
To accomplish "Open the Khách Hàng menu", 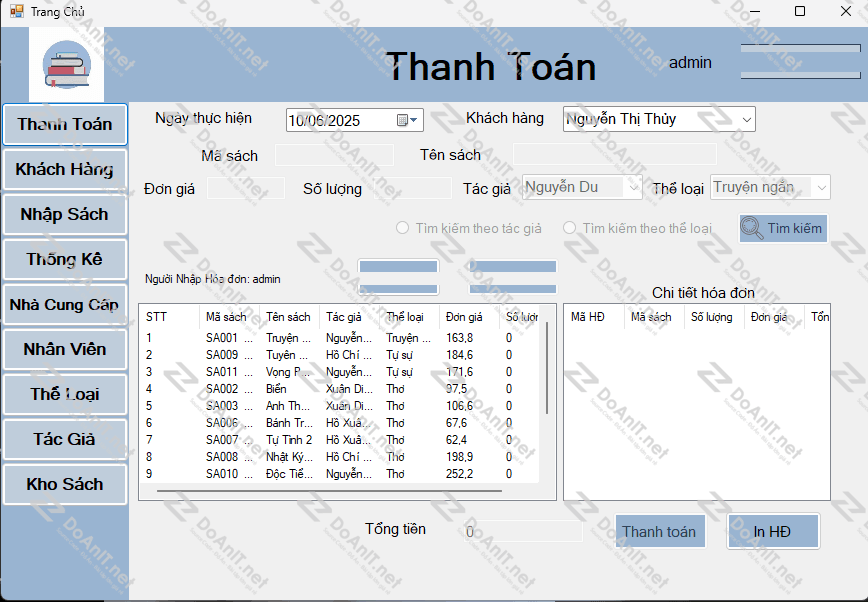I will click(65, 169).
